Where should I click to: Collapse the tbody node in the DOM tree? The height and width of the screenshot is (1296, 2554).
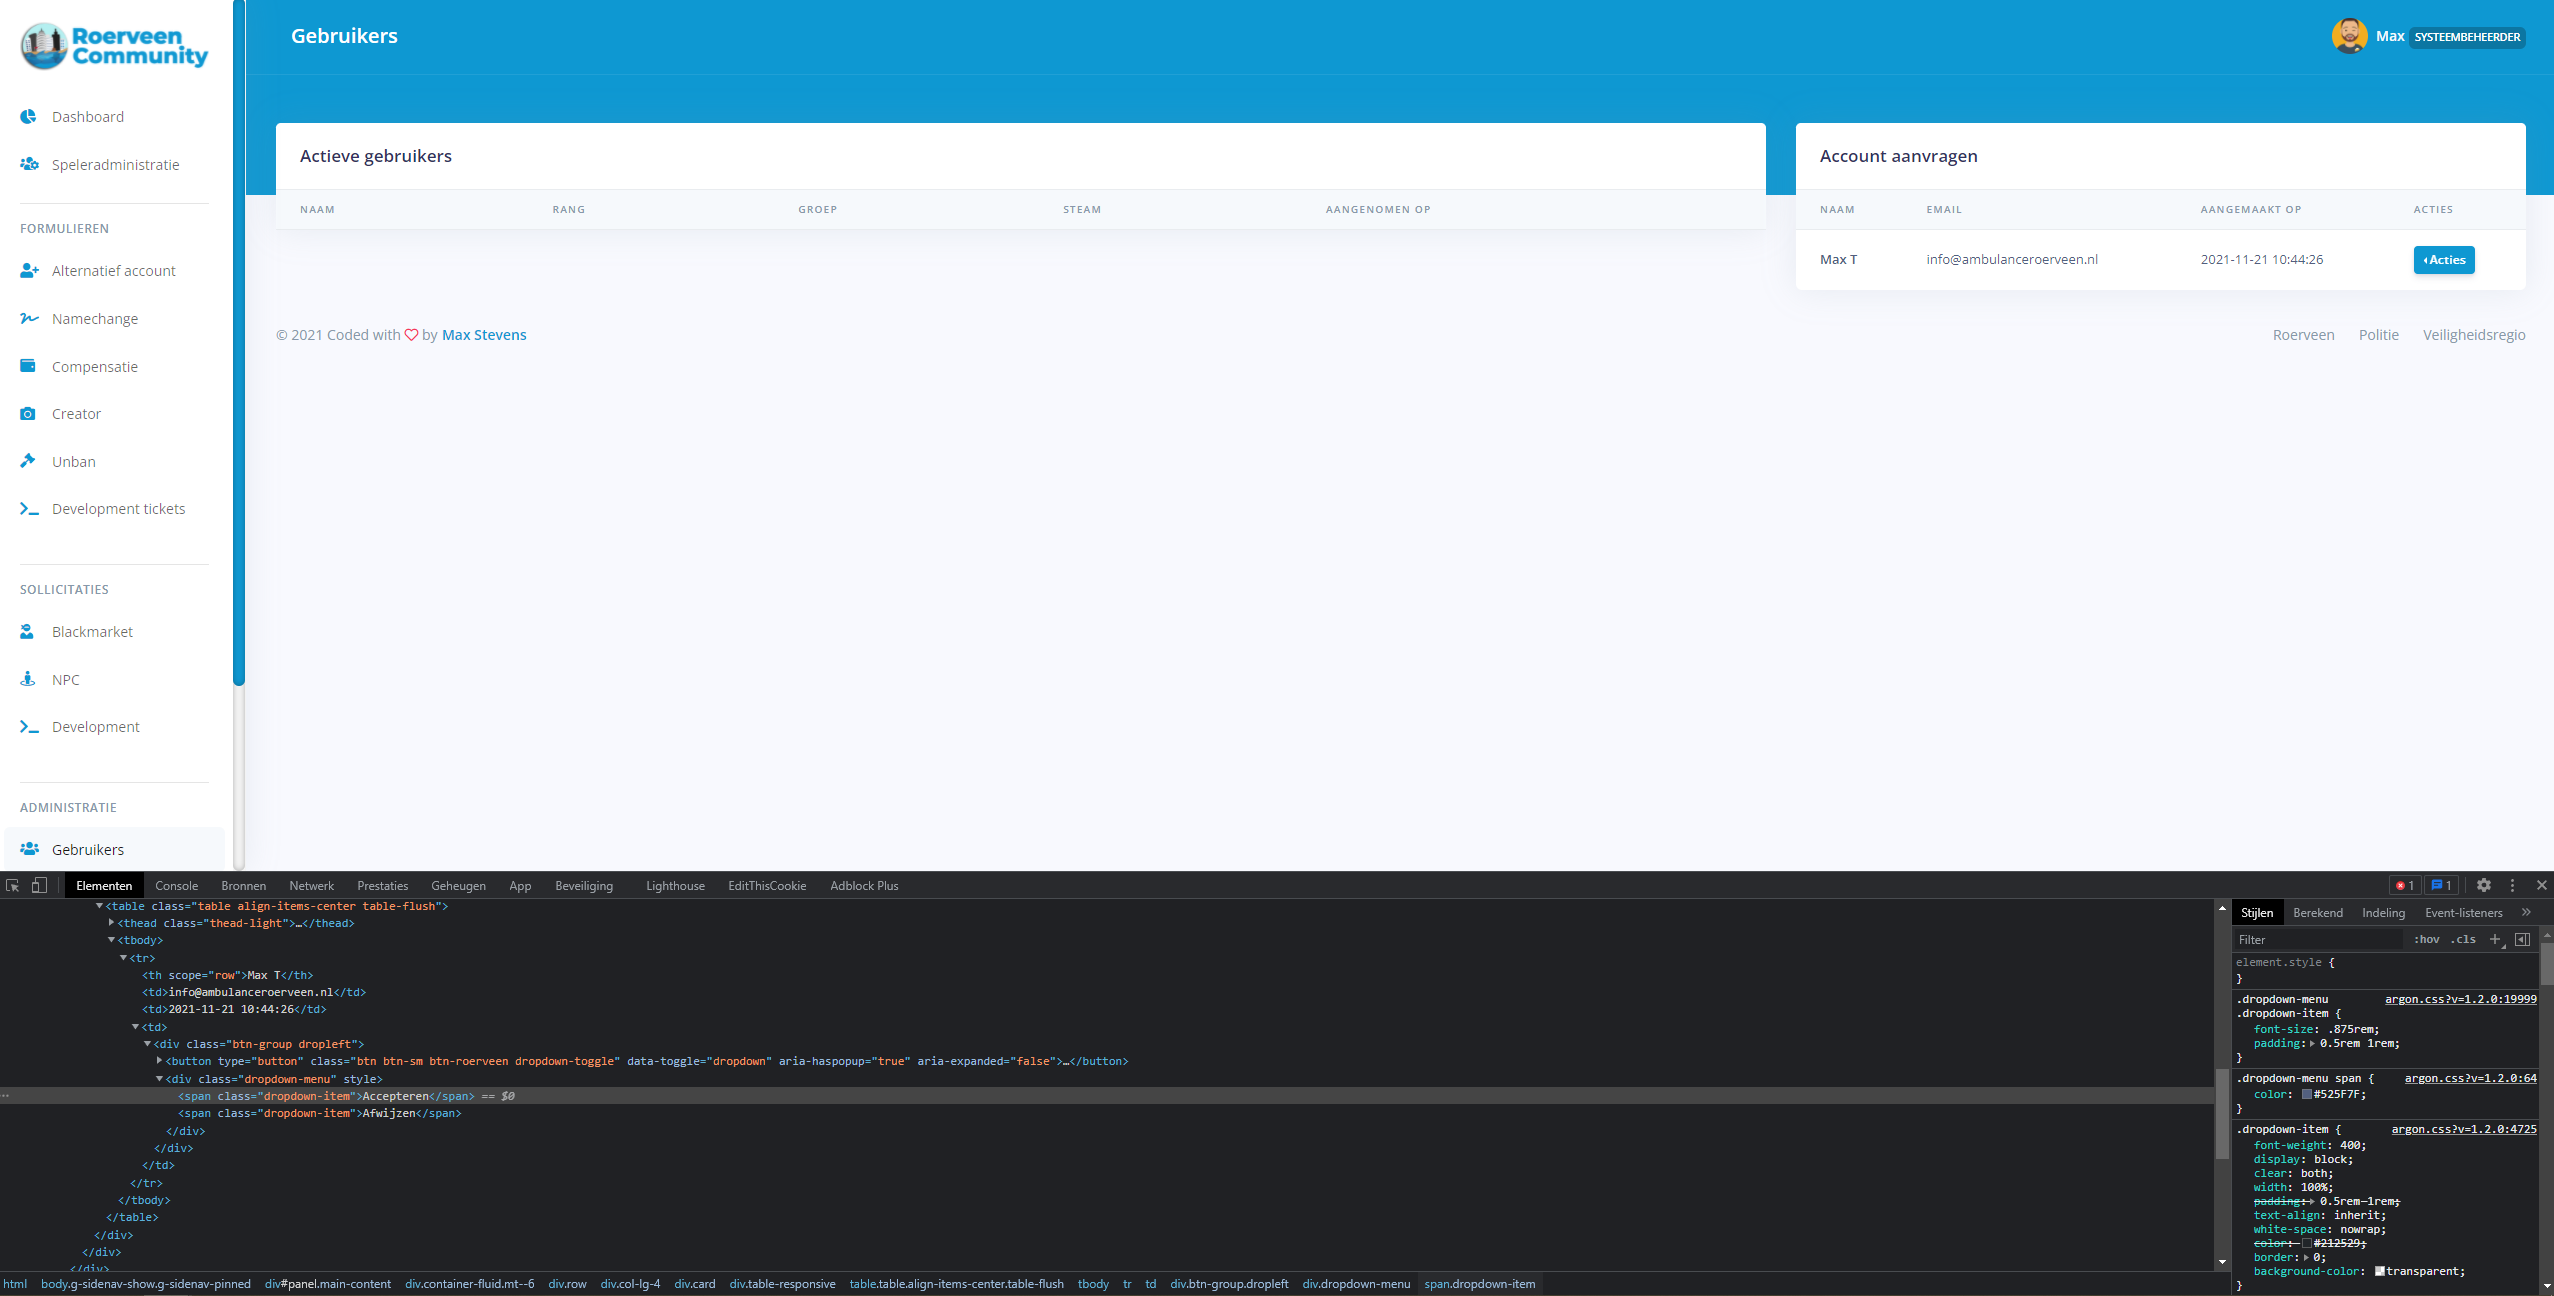[x=111, y=940]
